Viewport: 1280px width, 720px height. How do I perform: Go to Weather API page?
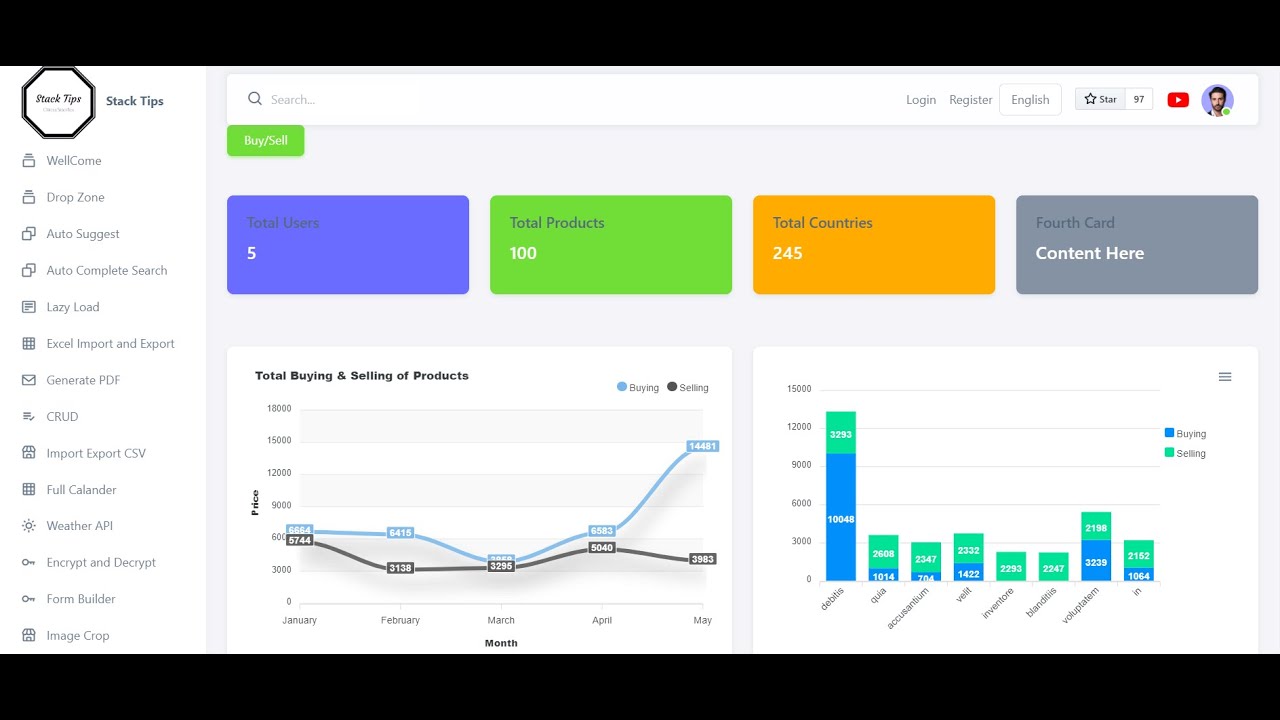coord(79,526)
